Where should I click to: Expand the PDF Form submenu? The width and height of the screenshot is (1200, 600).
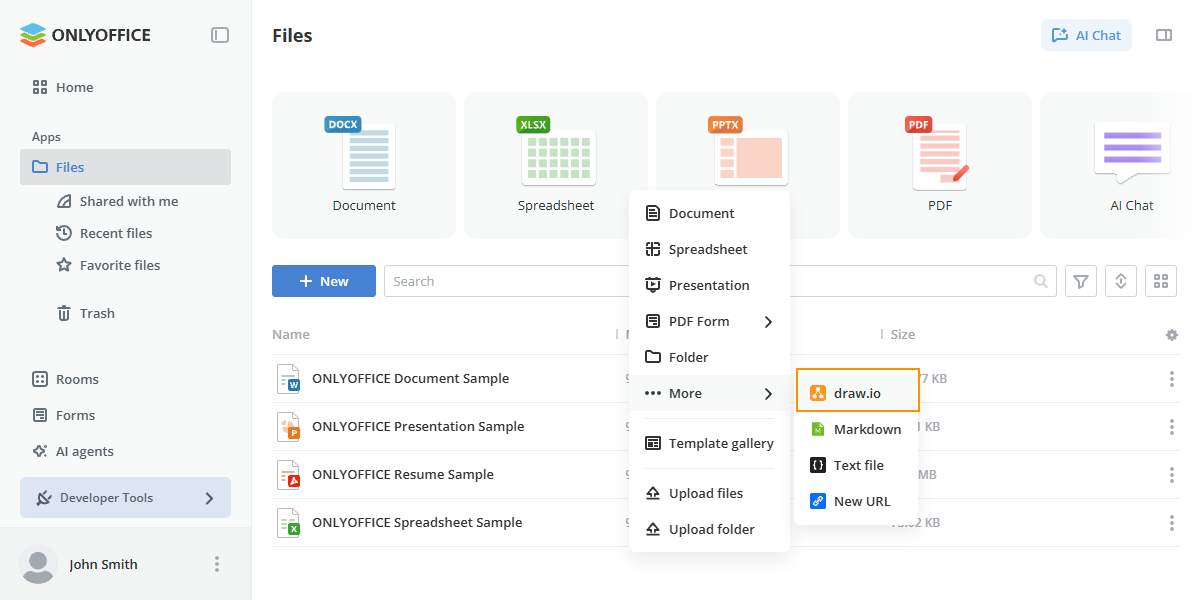[x=709, y=321]
